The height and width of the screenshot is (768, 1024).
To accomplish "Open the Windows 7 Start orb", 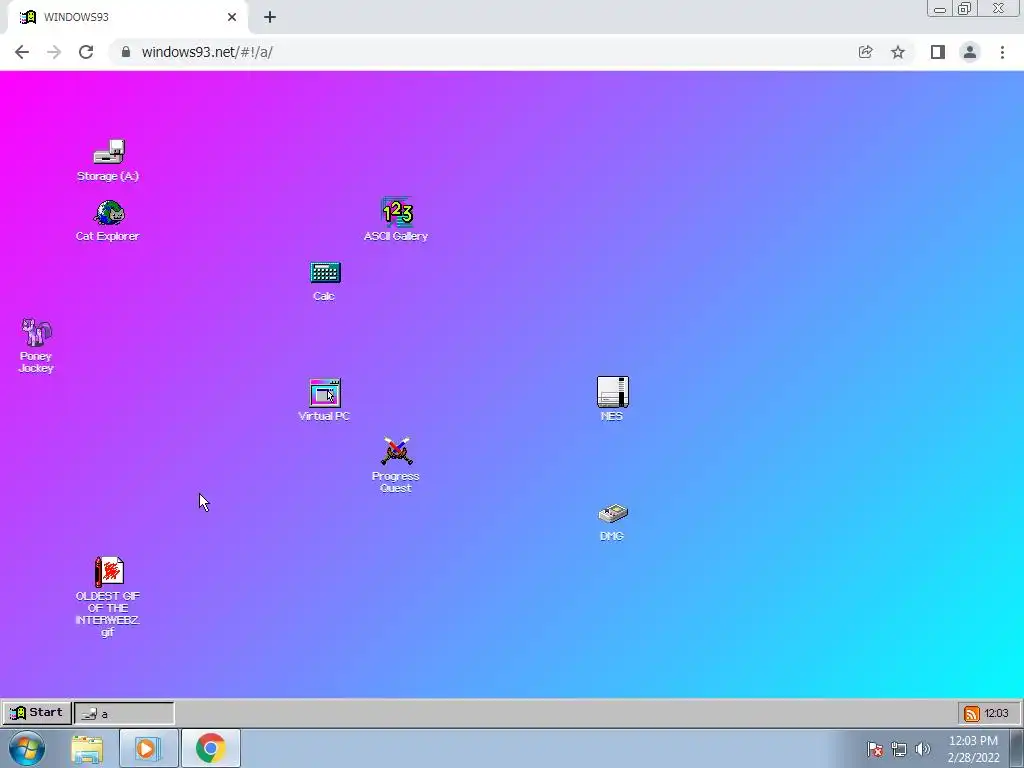I will point(27,748).
